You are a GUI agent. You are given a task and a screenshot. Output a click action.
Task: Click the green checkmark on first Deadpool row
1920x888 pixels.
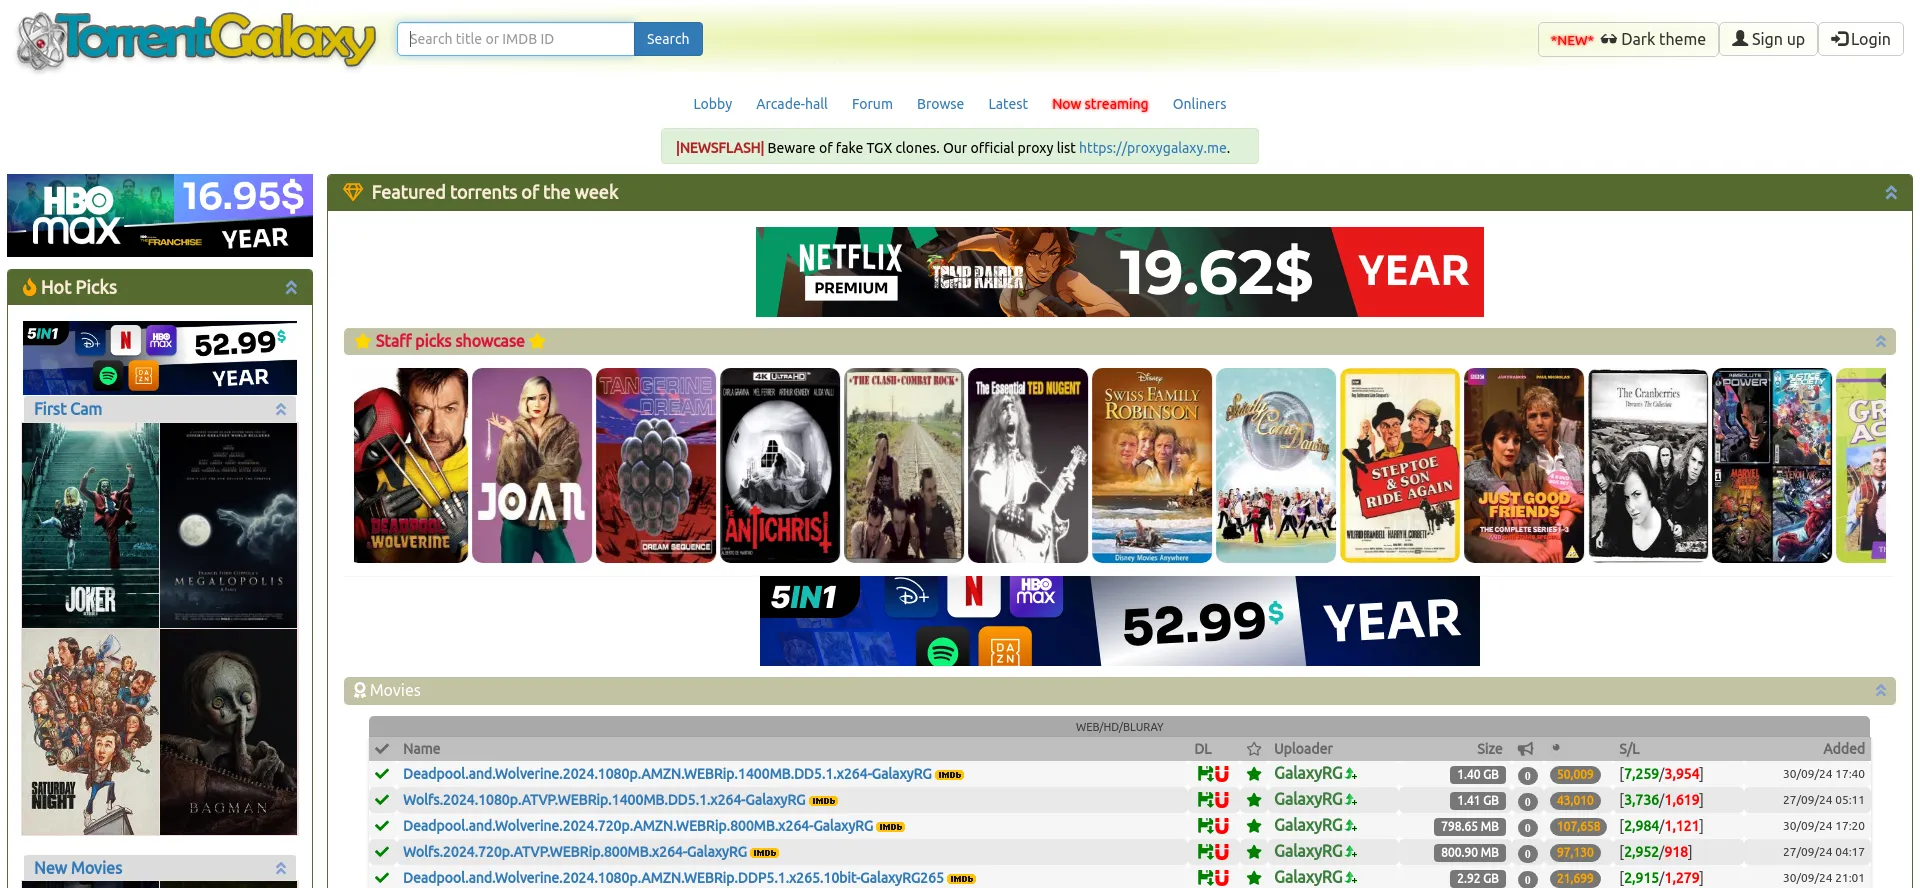[x=381, y=774]
